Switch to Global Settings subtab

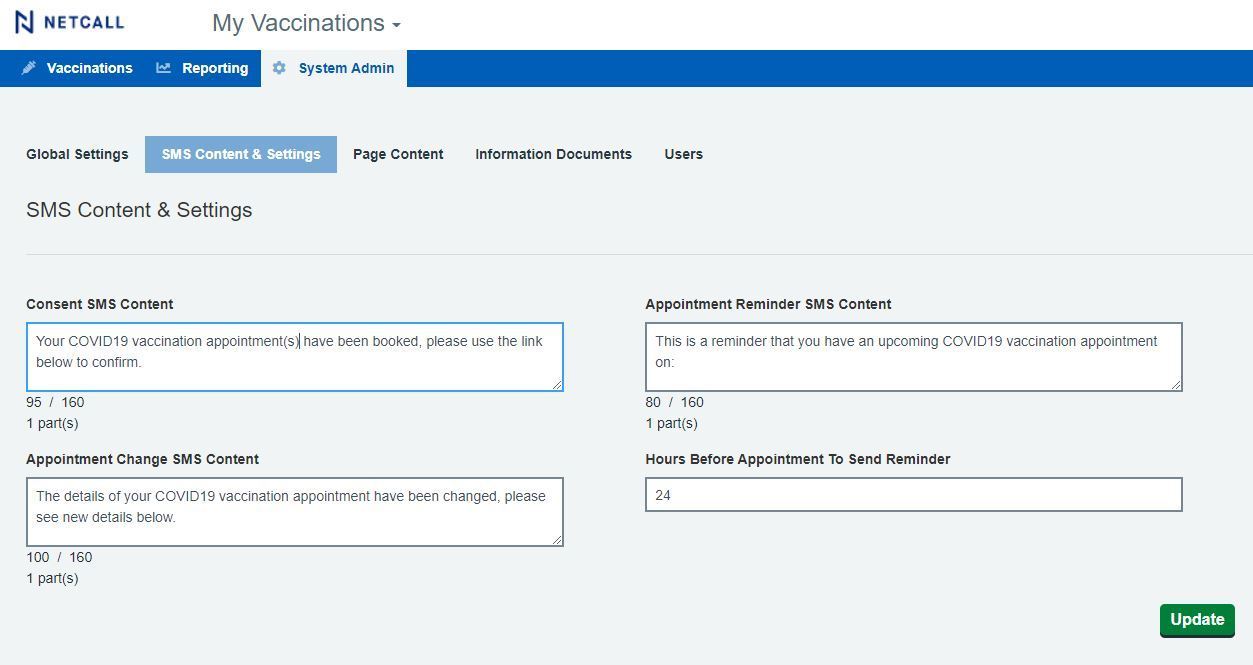(x=77, y=154)
